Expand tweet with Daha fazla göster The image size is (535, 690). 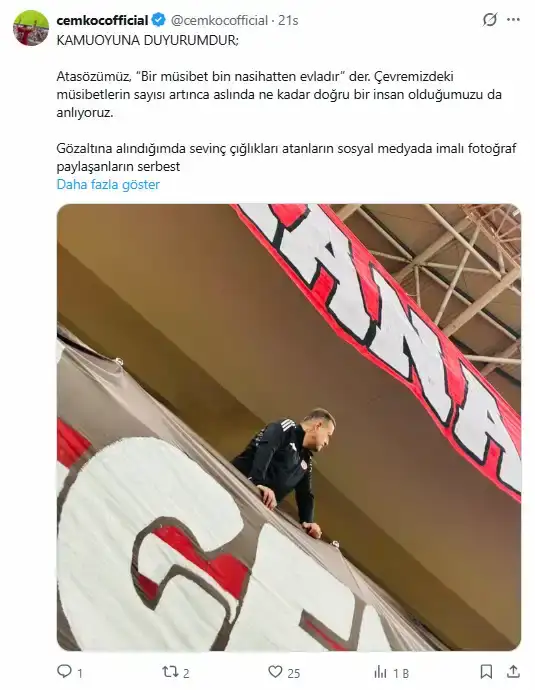108,184
